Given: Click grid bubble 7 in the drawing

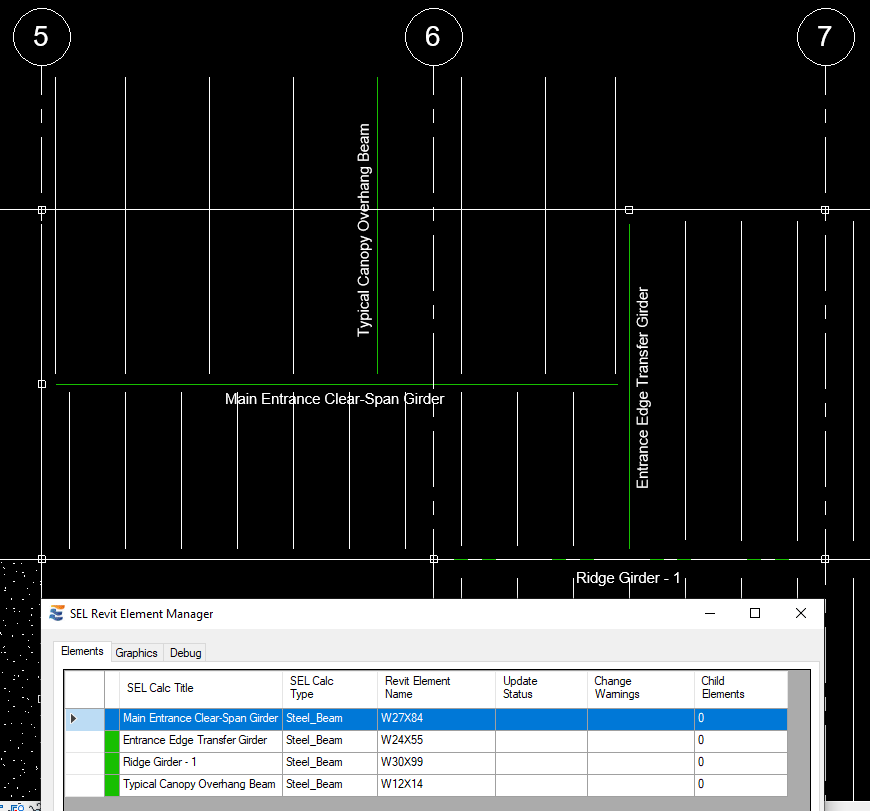Looking at the screenshot, I should coord(825,37).
